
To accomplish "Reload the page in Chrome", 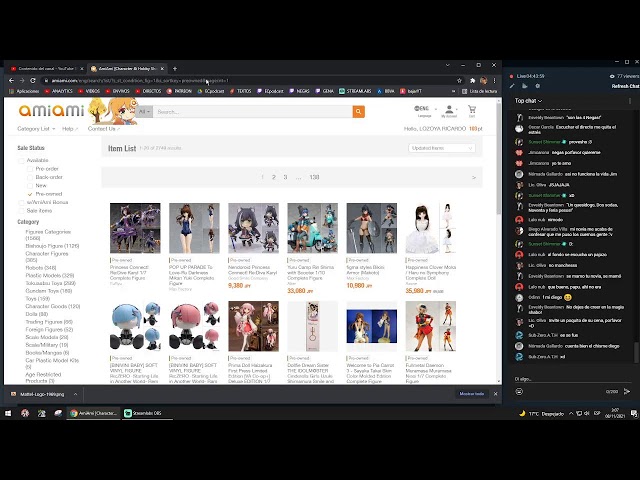I will pyautogui.click(x=33, y=80).
